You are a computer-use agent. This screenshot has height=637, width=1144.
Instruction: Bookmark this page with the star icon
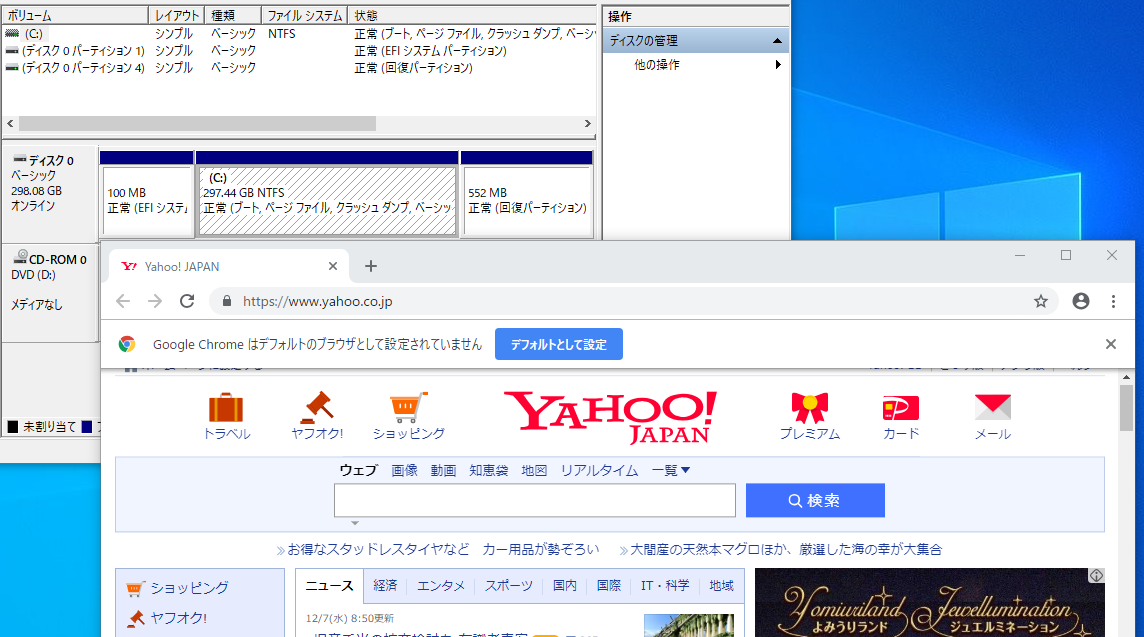(1040, 301)
